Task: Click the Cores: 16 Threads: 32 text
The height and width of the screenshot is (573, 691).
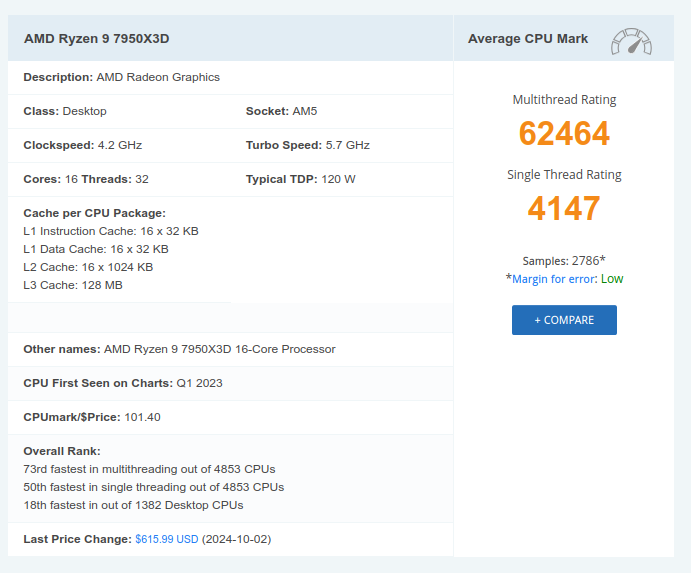Action: point(86,179)
